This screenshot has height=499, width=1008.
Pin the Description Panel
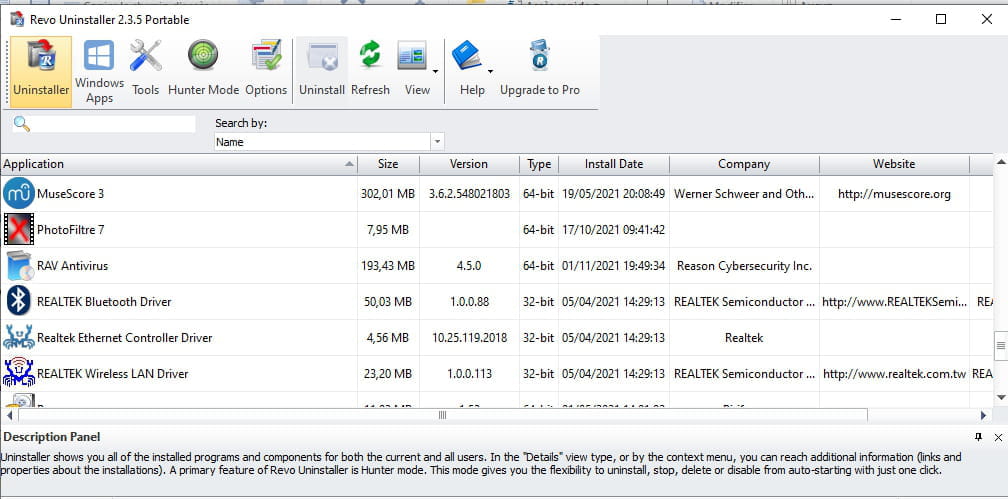[x=978, y=437]
